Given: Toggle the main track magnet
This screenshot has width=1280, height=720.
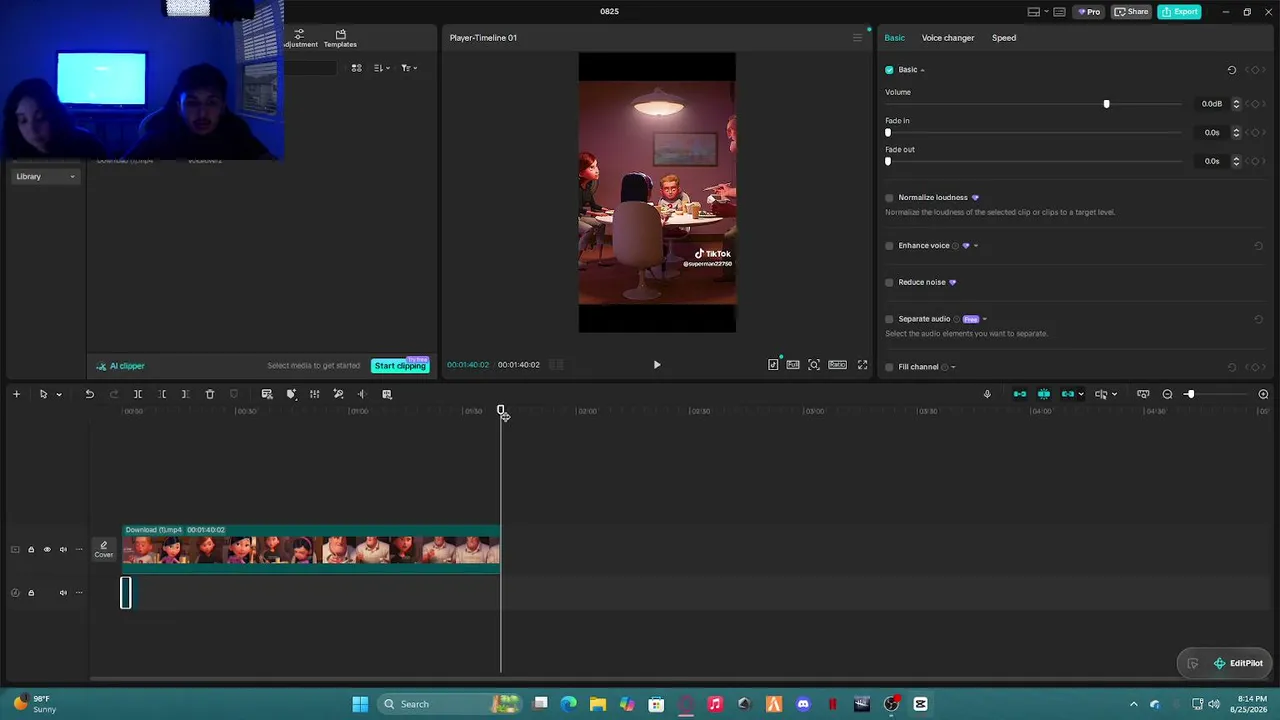Looking at the screenshot, I should (x=1020, y=394).
